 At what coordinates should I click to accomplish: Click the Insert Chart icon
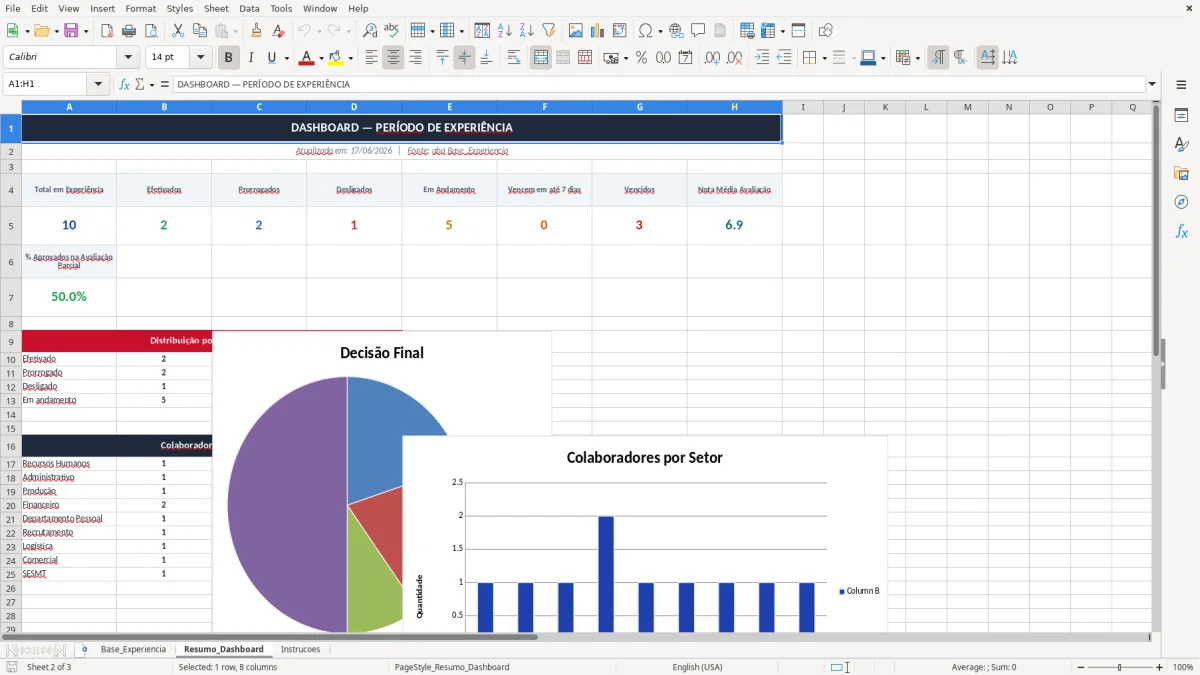(597, 31)
